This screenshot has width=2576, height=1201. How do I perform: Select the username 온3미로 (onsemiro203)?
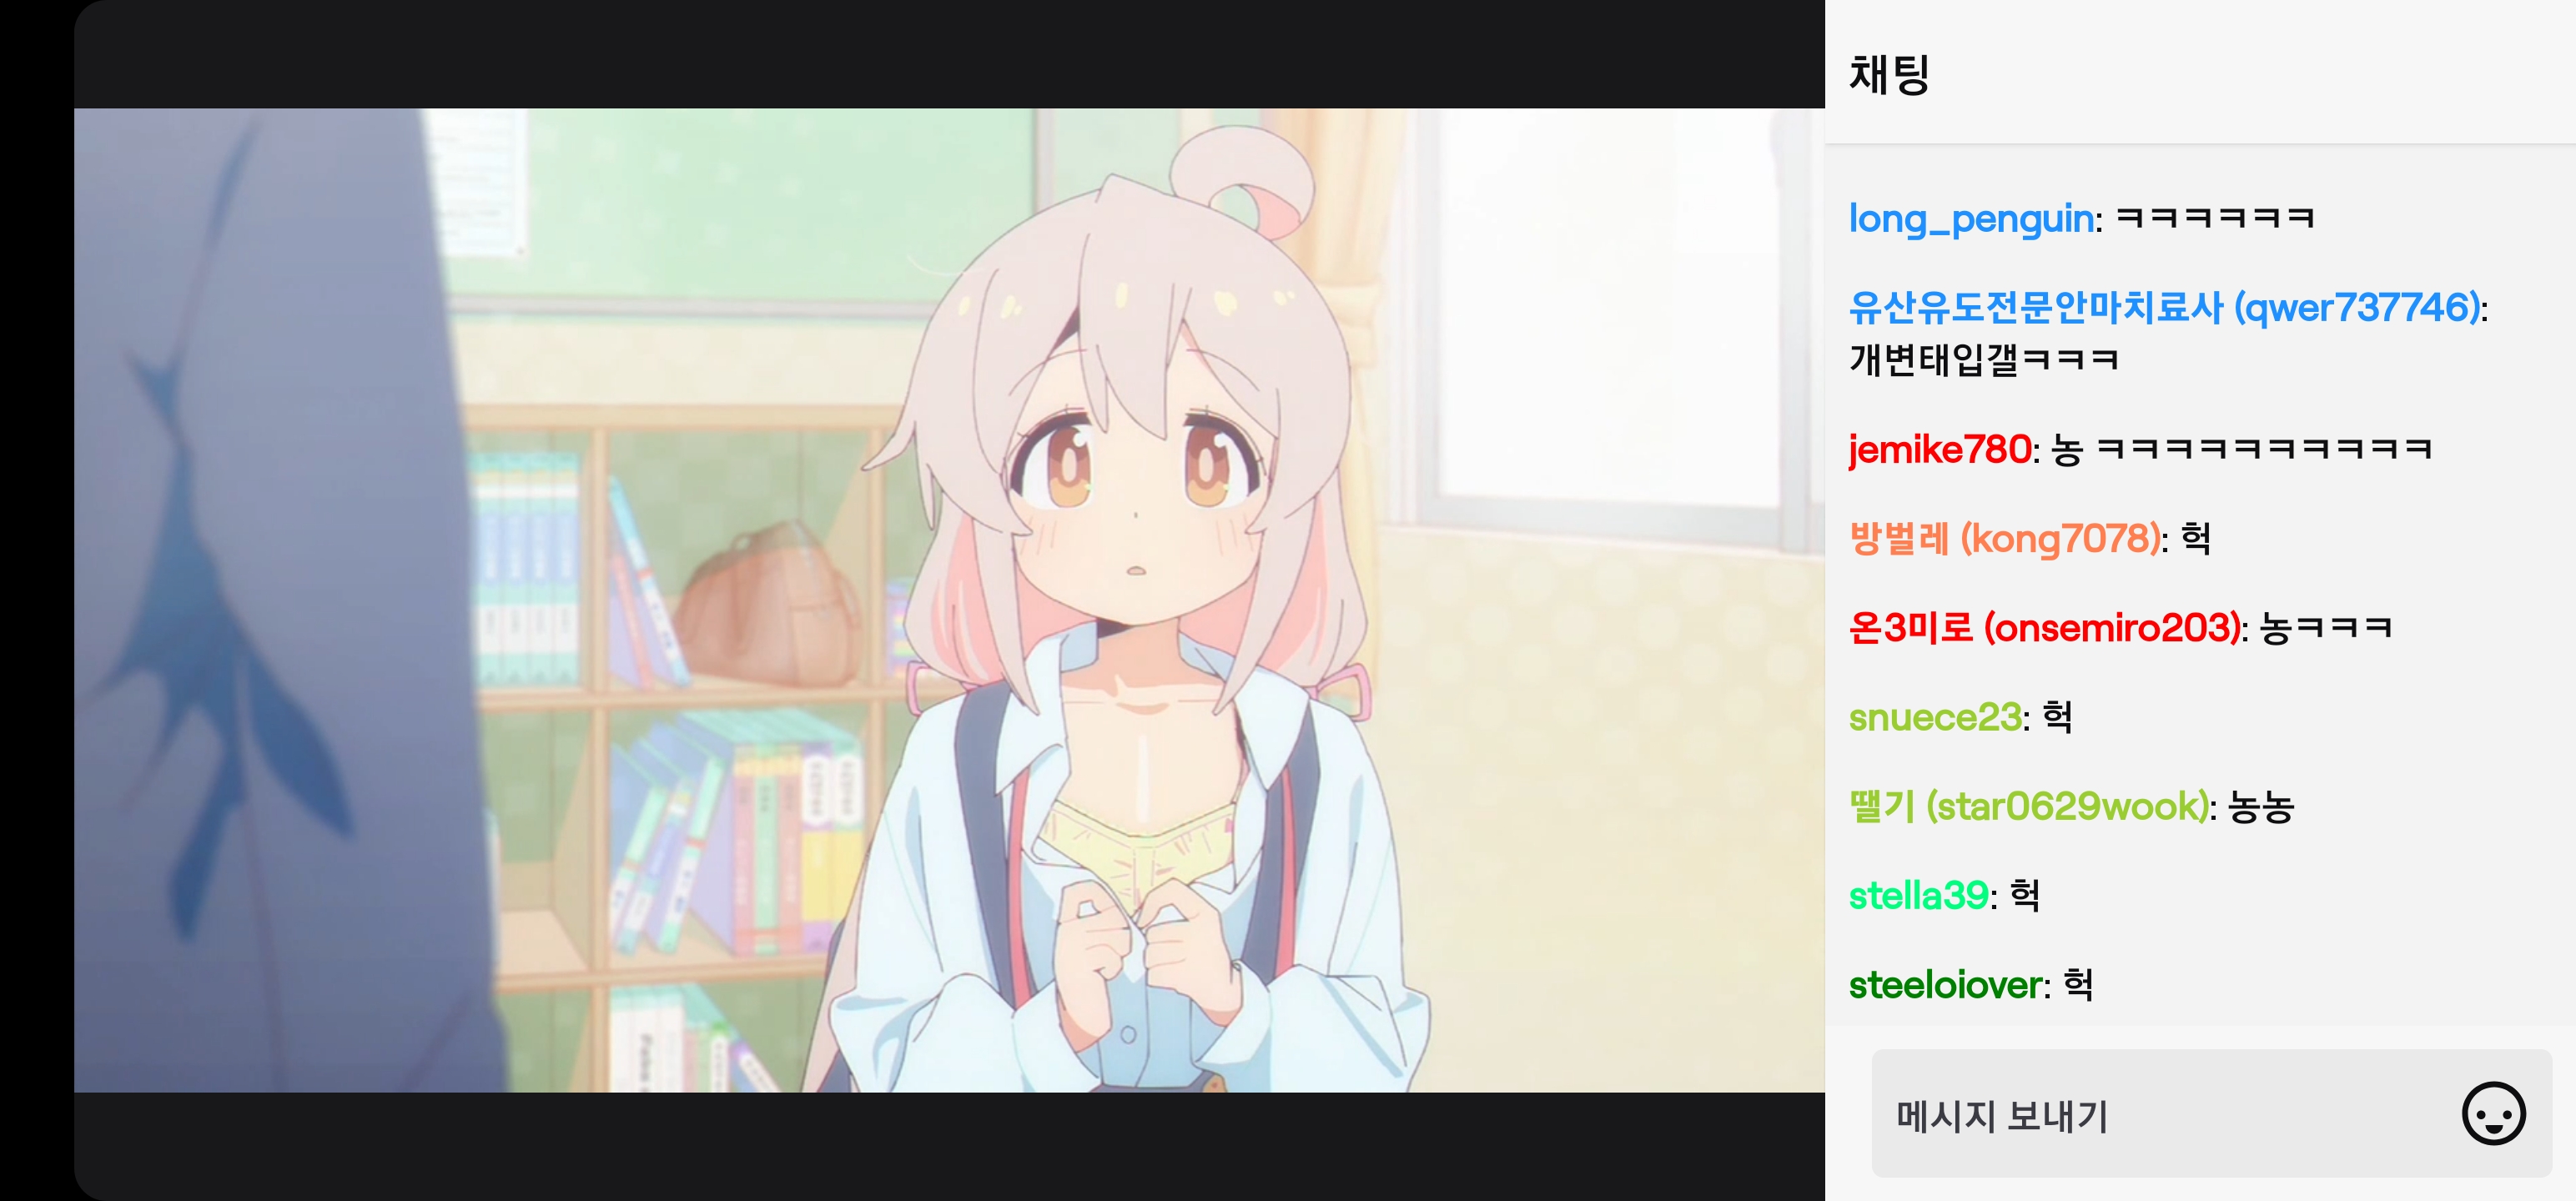click(2045, 628)
